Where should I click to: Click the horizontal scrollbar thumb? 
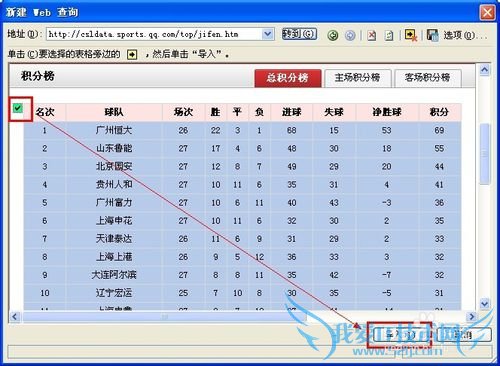click(165, 316)
